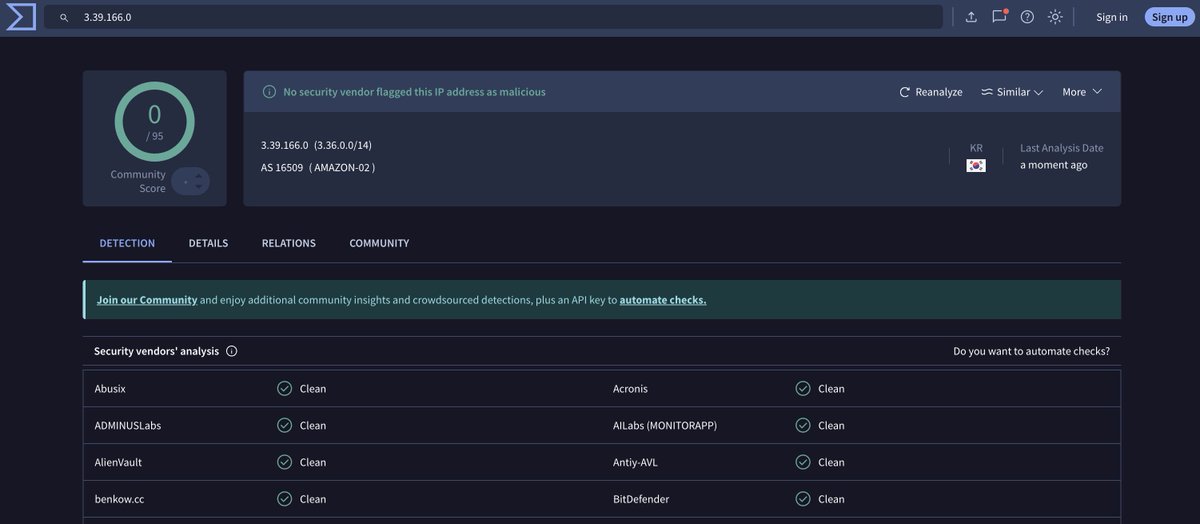1200x524 pixels.
Task: Click the AILabs (MONITORAPP) clean checkmark icon
Action: (x=803, y=425)
